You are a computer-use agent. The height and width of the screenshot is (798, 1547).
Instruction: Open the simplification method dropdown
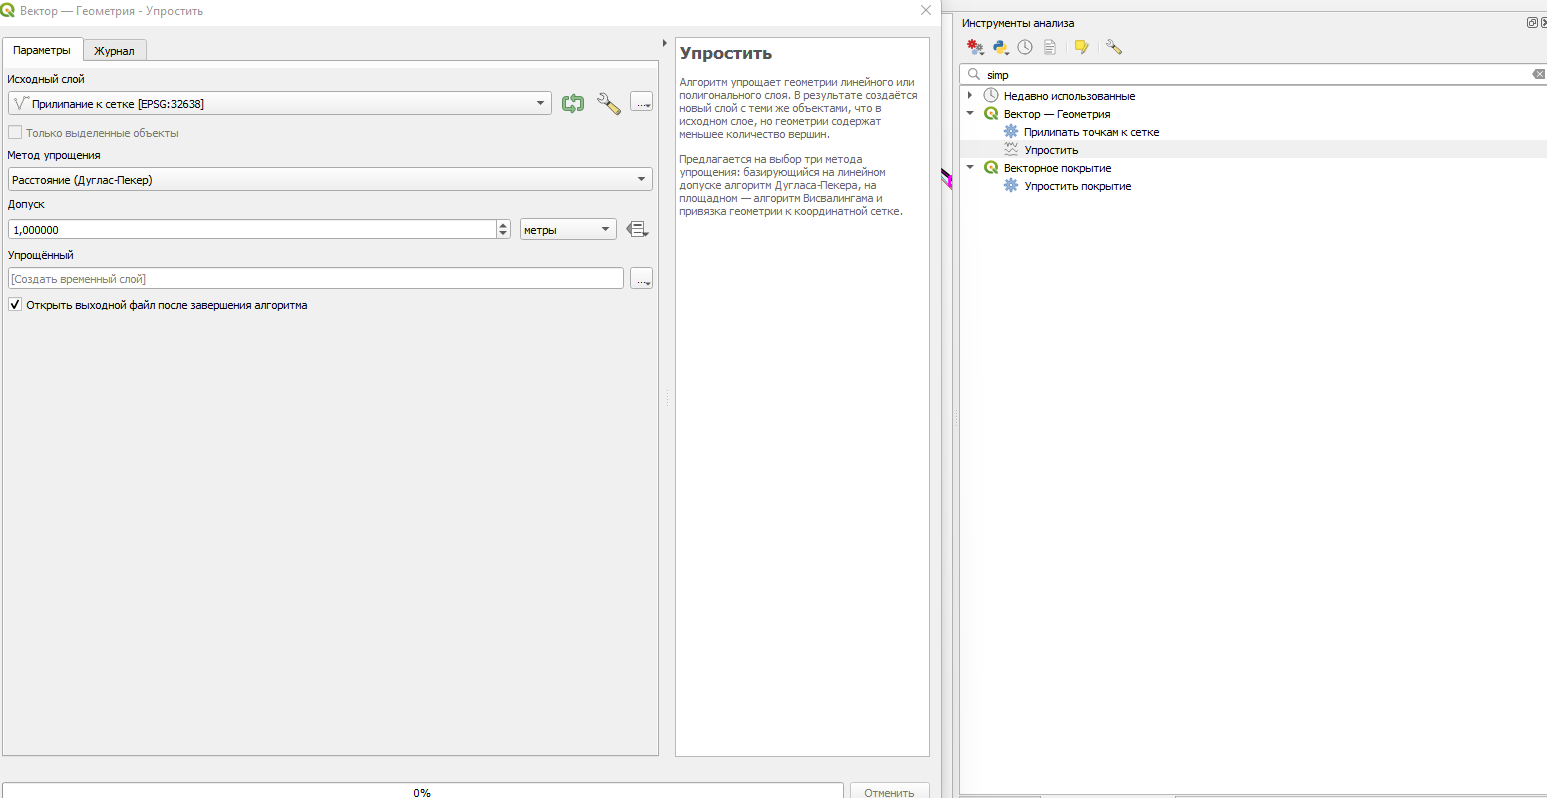[x=330, y=180]
